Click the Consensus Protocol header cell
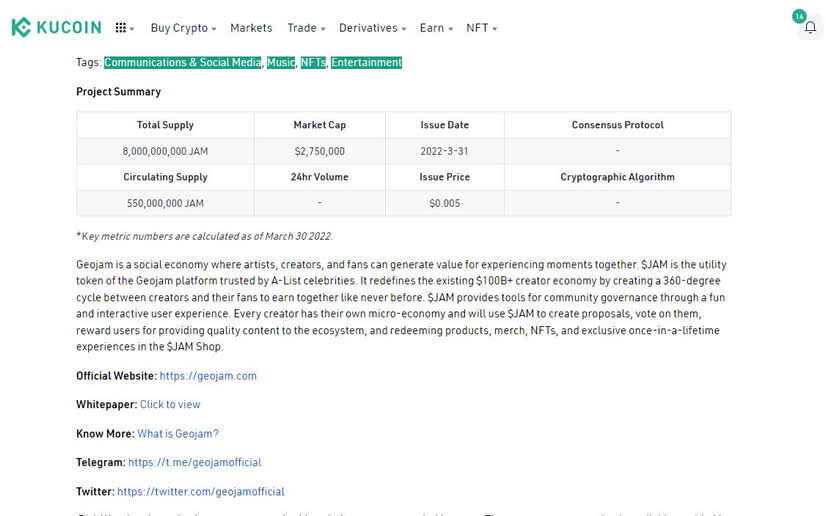 click(x=617, y=125)
